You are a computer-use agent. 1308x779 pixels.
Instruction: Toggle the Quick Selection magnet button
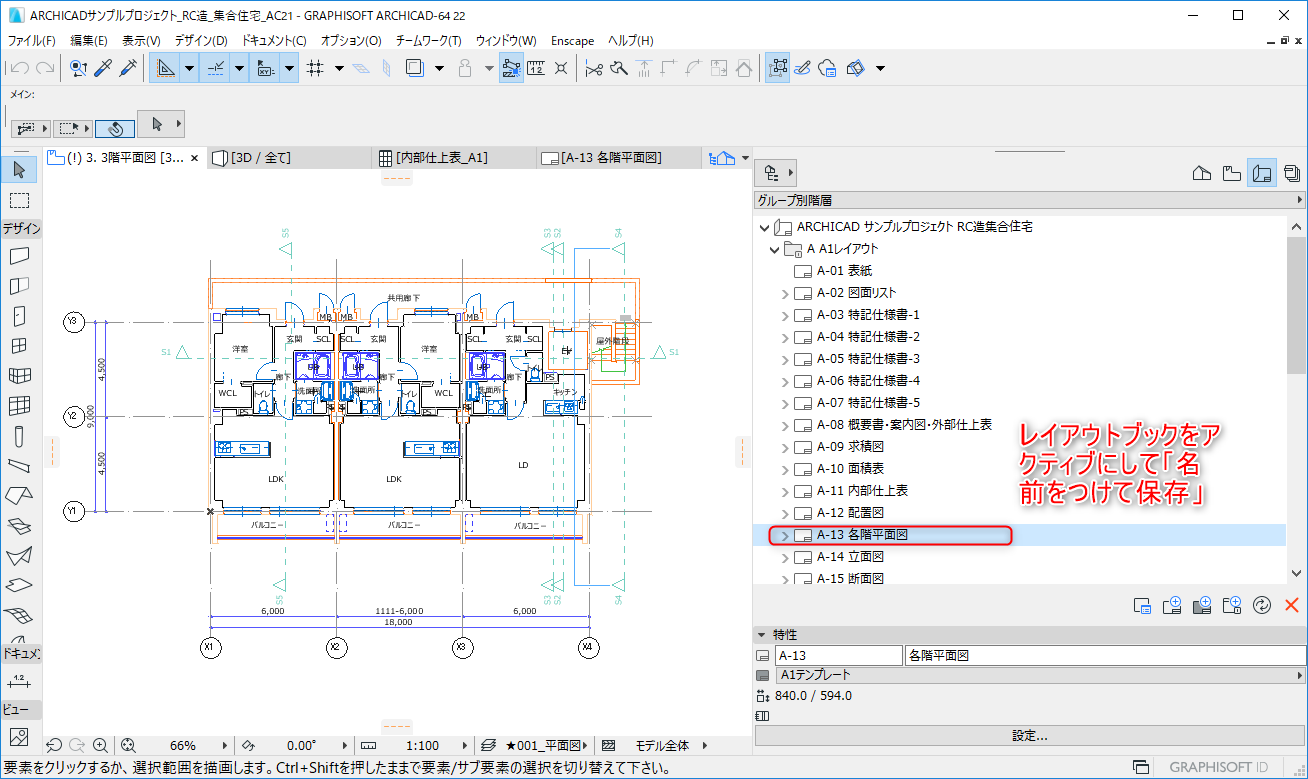[115, 128]
